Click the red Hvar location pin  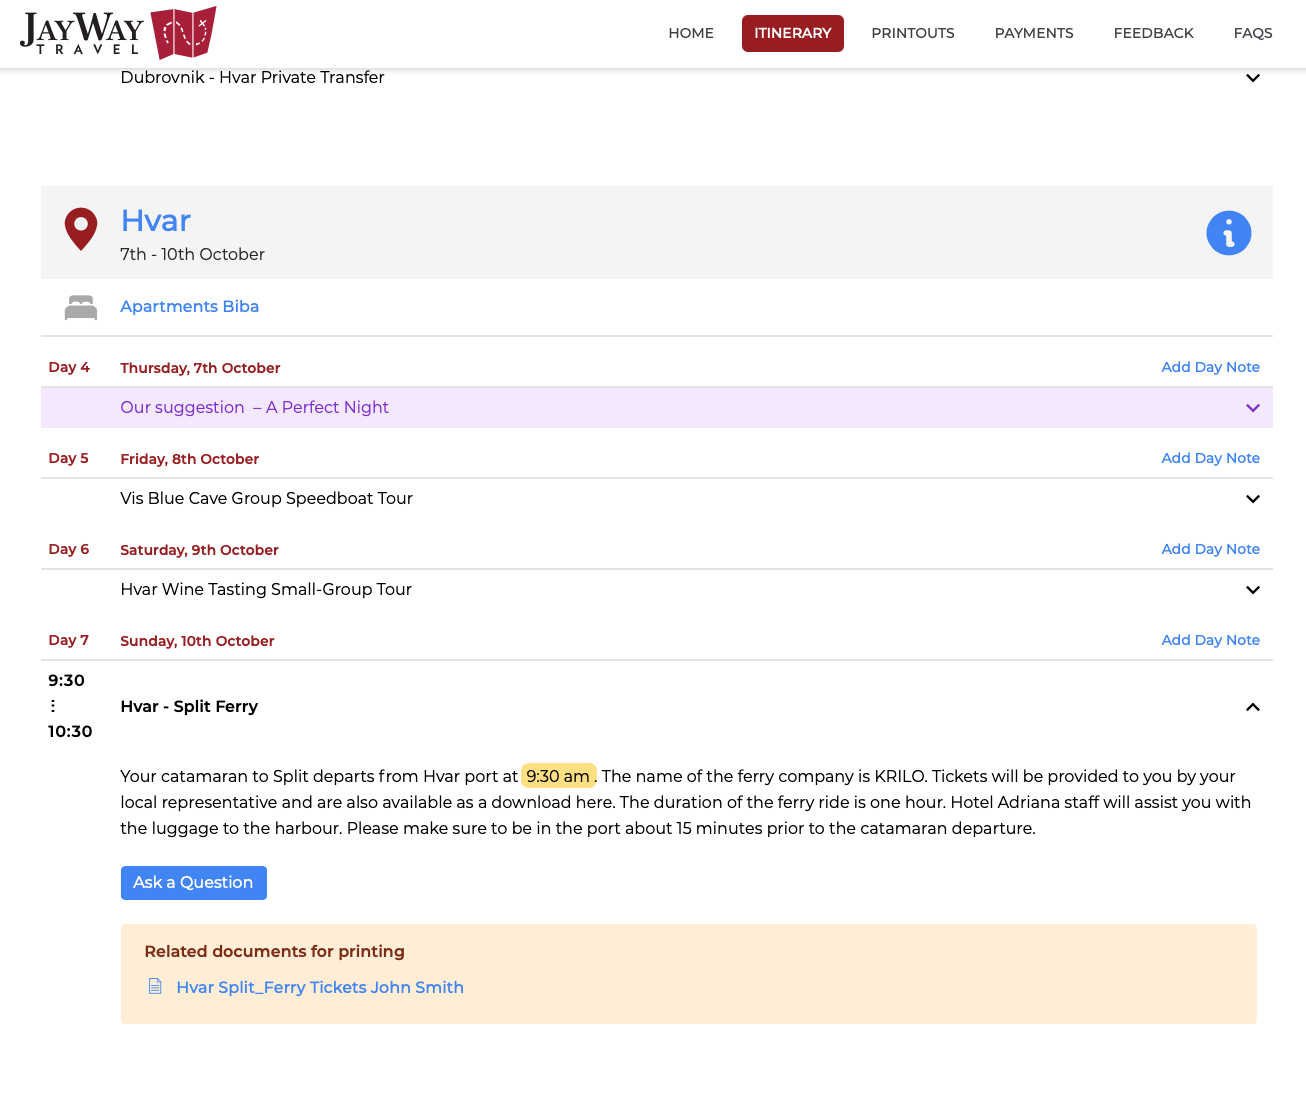(81, 229)
